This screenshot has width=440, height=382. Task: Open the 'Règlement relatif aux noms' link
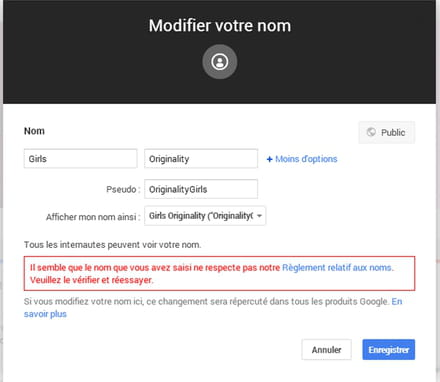tap(337, 268)
